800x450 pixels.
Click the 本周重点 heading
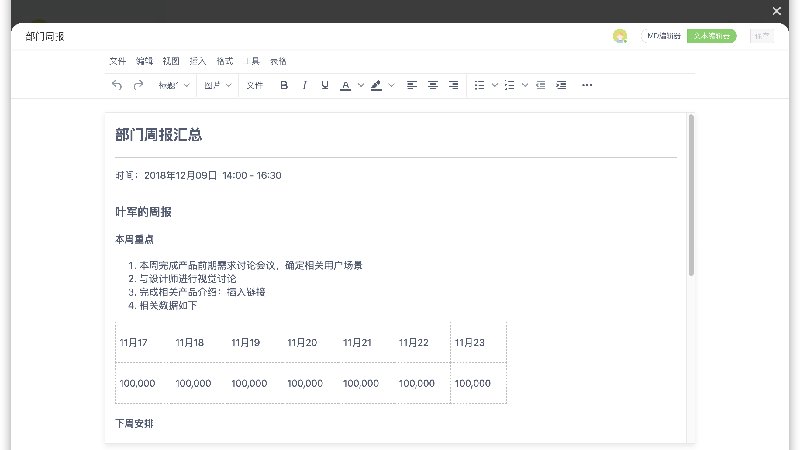[134, 239]
